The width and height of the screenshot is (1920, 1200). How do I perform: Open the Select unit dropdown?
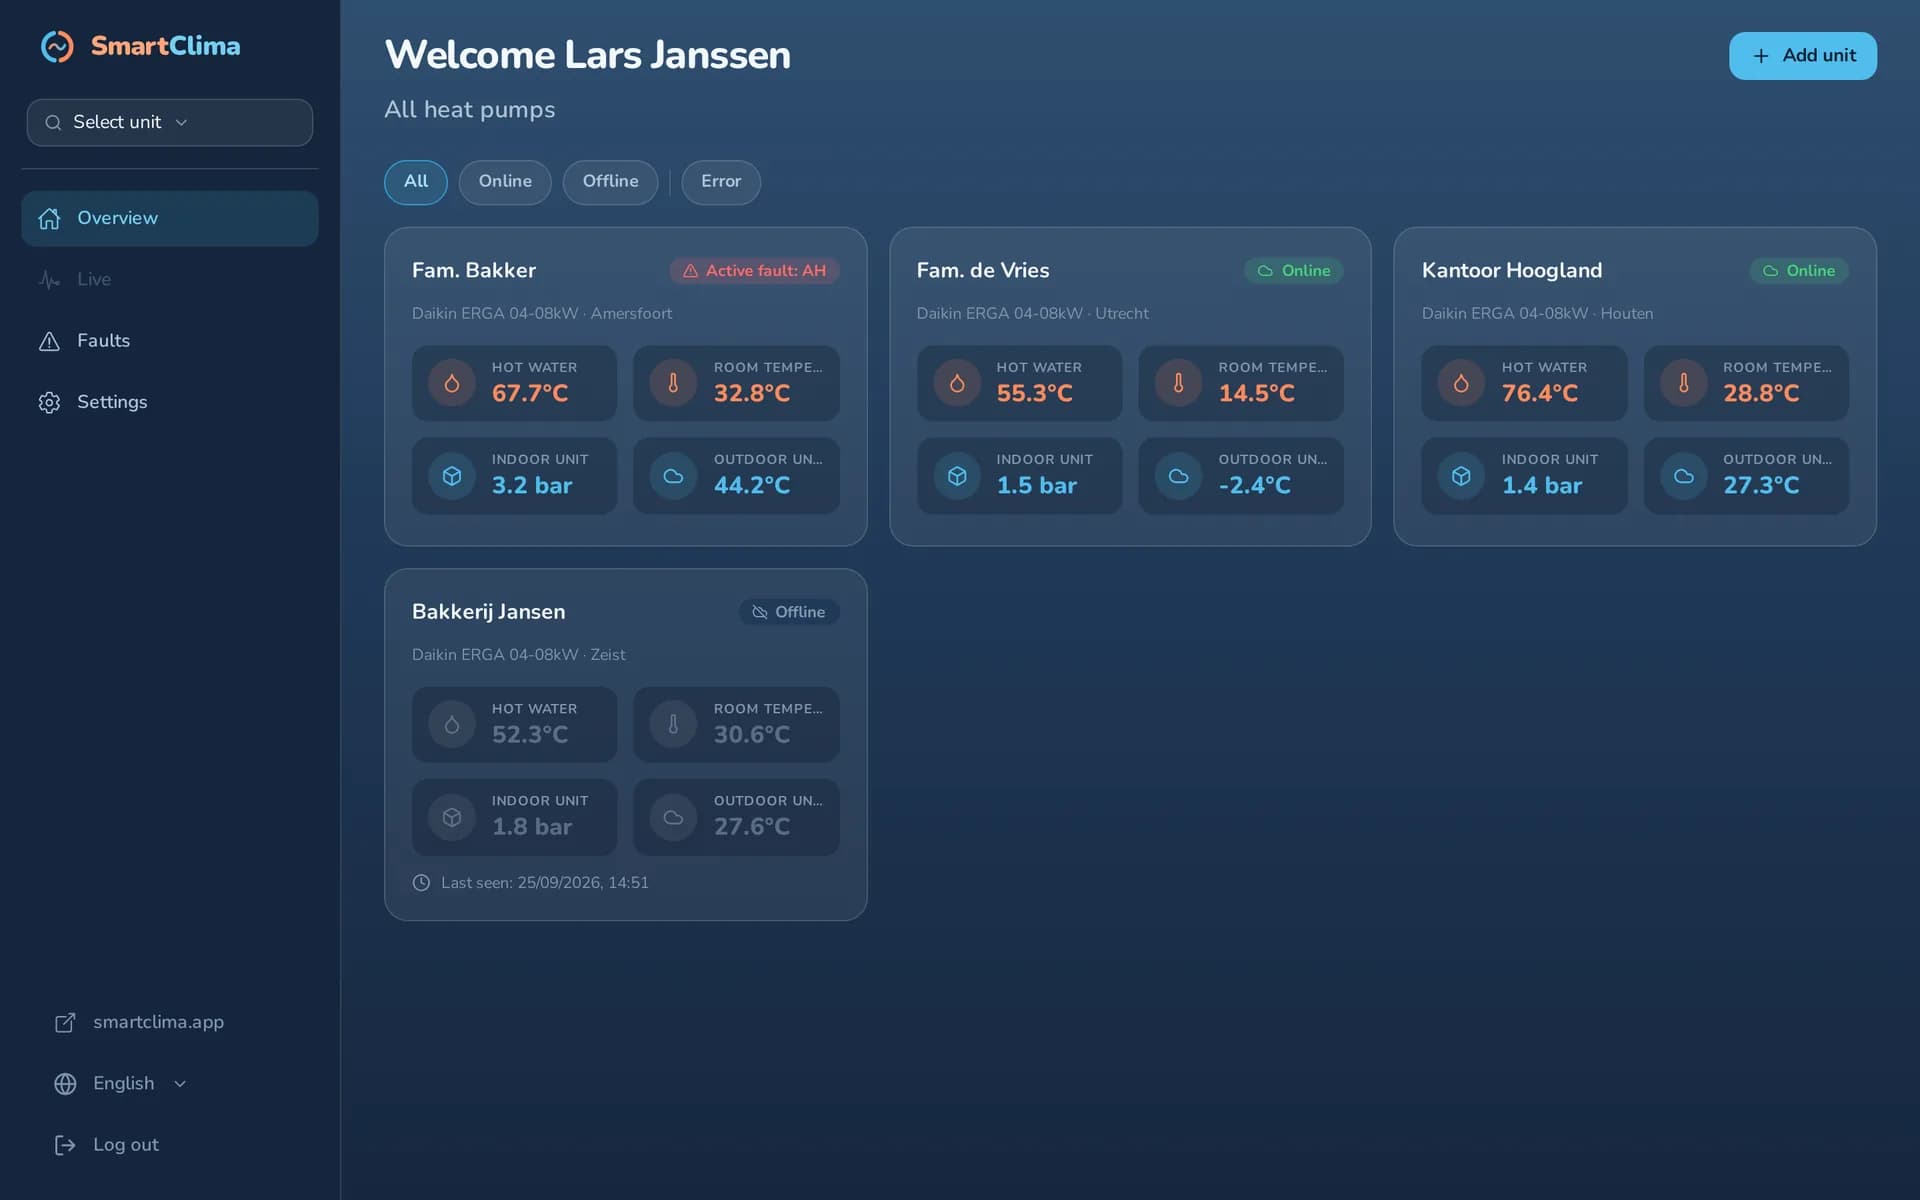pyautogui.click(x=170, y=122)
